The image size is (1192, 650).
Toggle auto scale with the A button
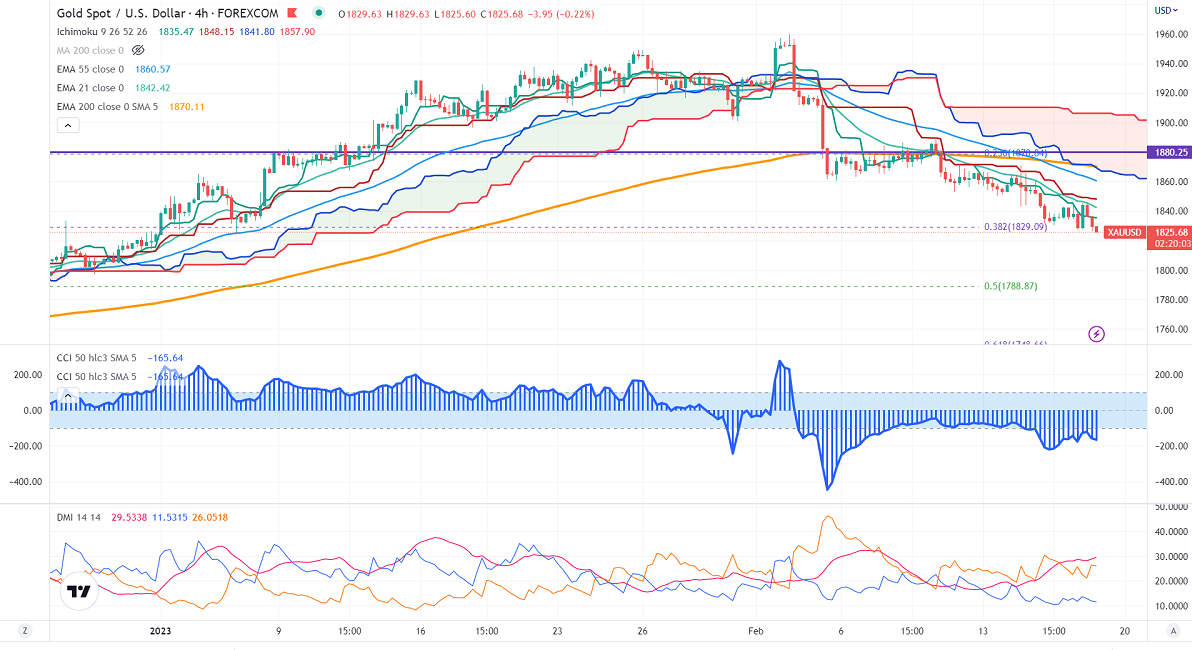tap(1171, 630)
